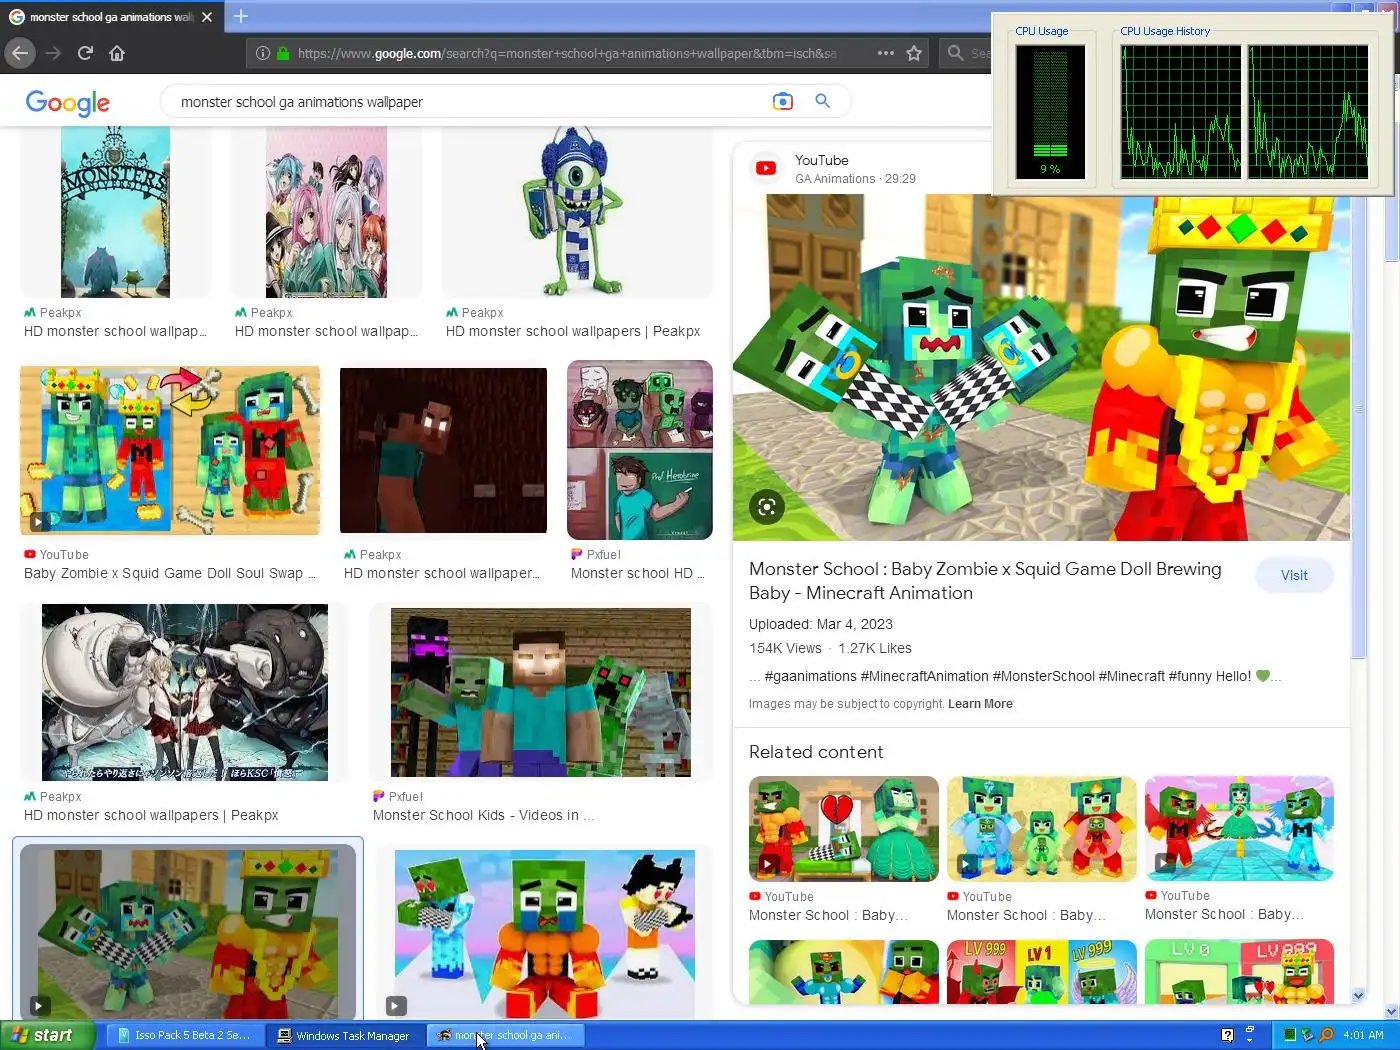Viewport: 1400px width, 1050px height.
Task: Click the Windows start button
Action: coord(47,1035)
